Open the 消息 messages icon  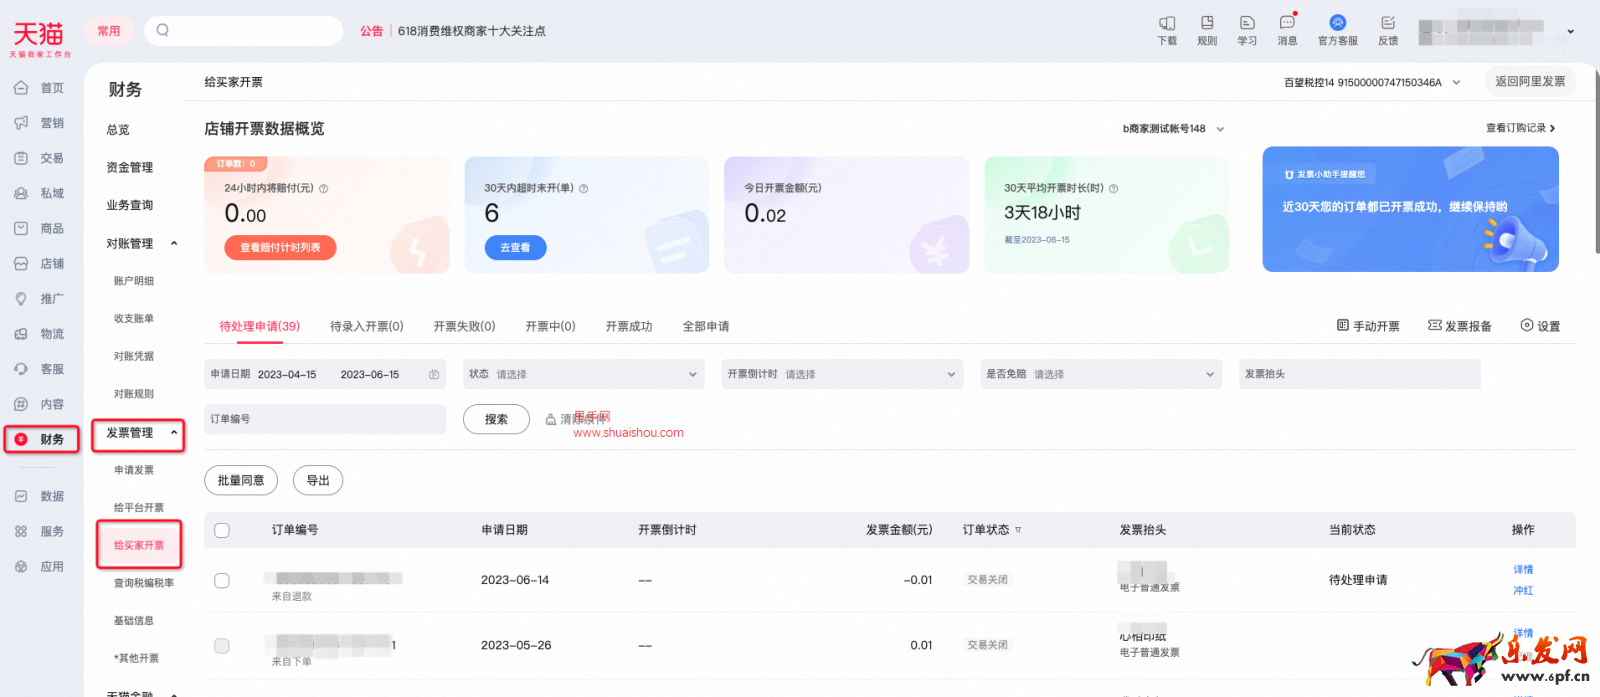[x=1287, y=24]
